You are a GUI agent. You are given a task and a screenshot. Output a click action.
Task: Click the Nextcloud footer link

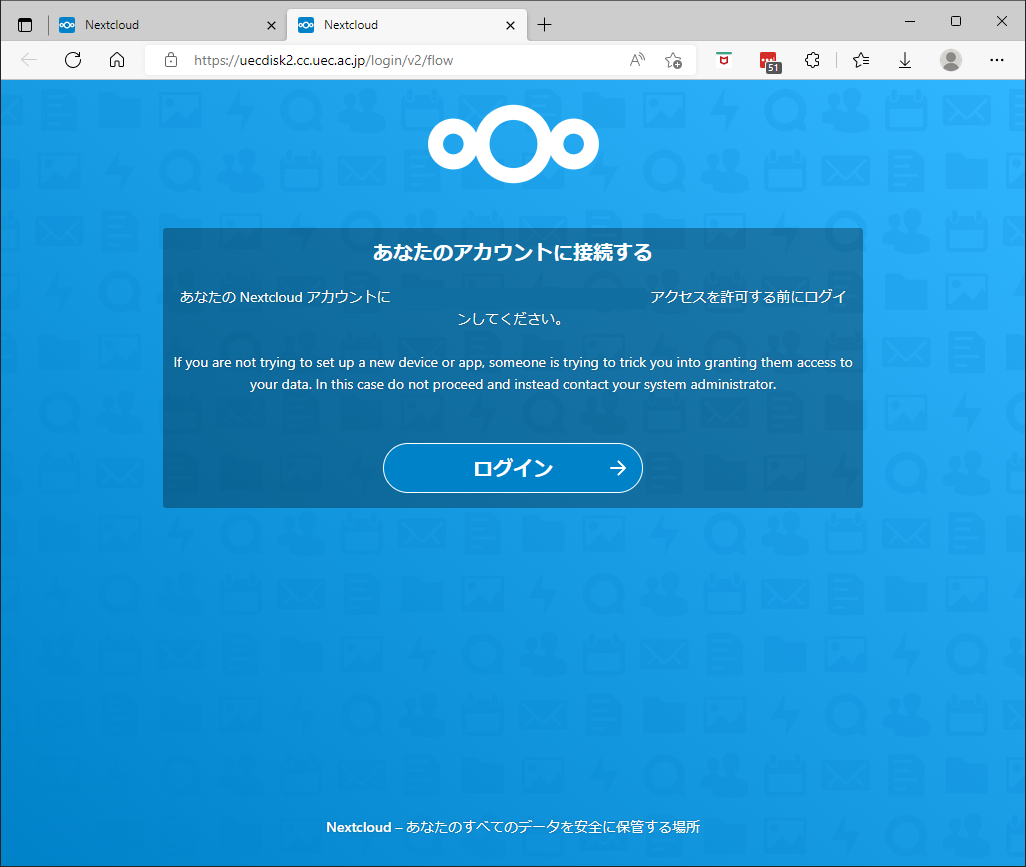coord(359,827)
